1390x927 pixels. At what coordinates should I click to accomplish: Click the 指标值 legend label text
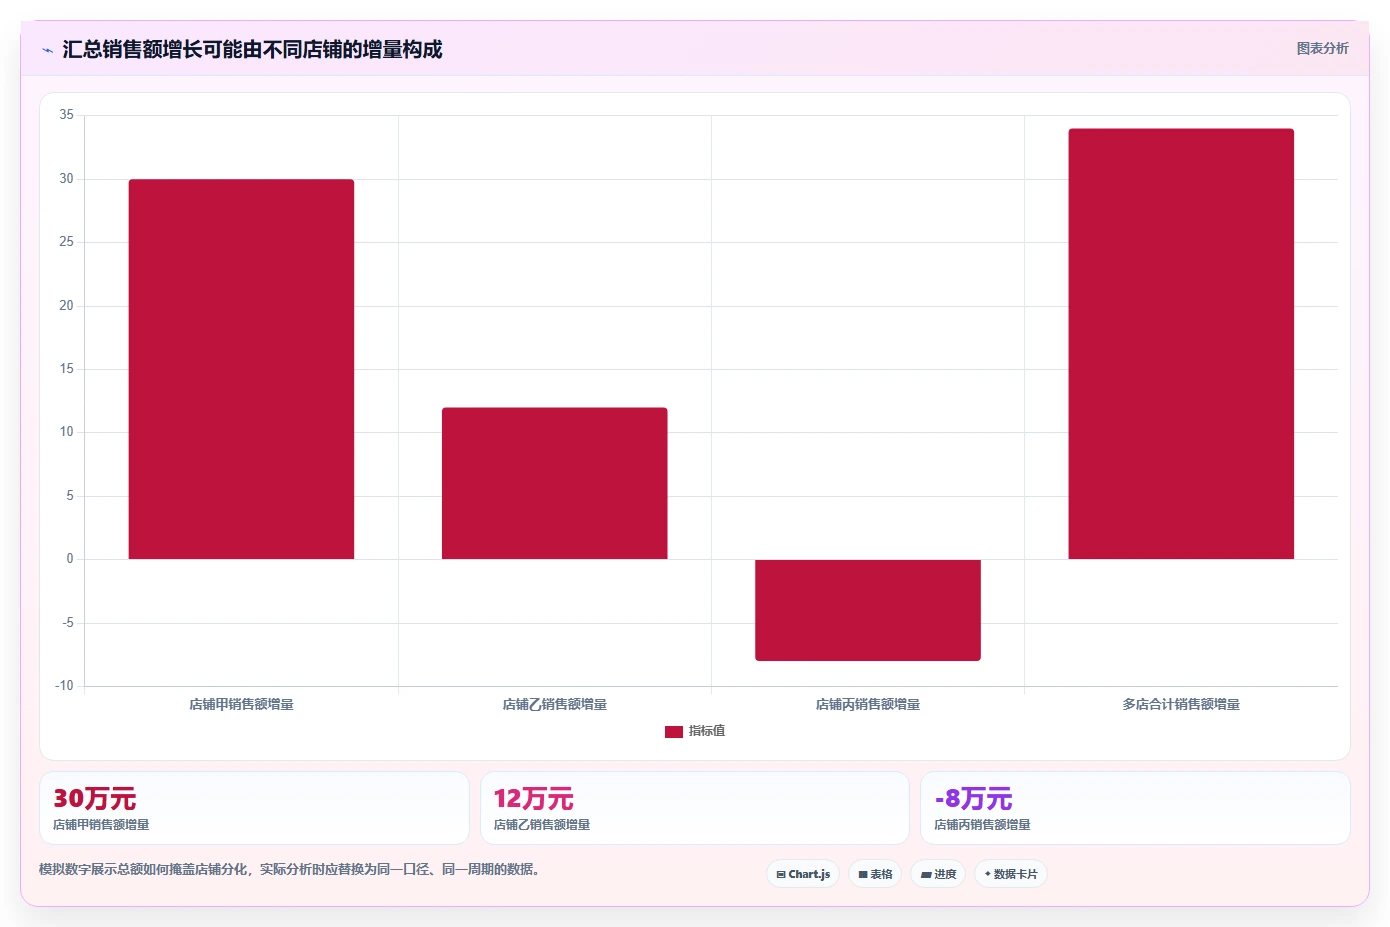point(707,731)
